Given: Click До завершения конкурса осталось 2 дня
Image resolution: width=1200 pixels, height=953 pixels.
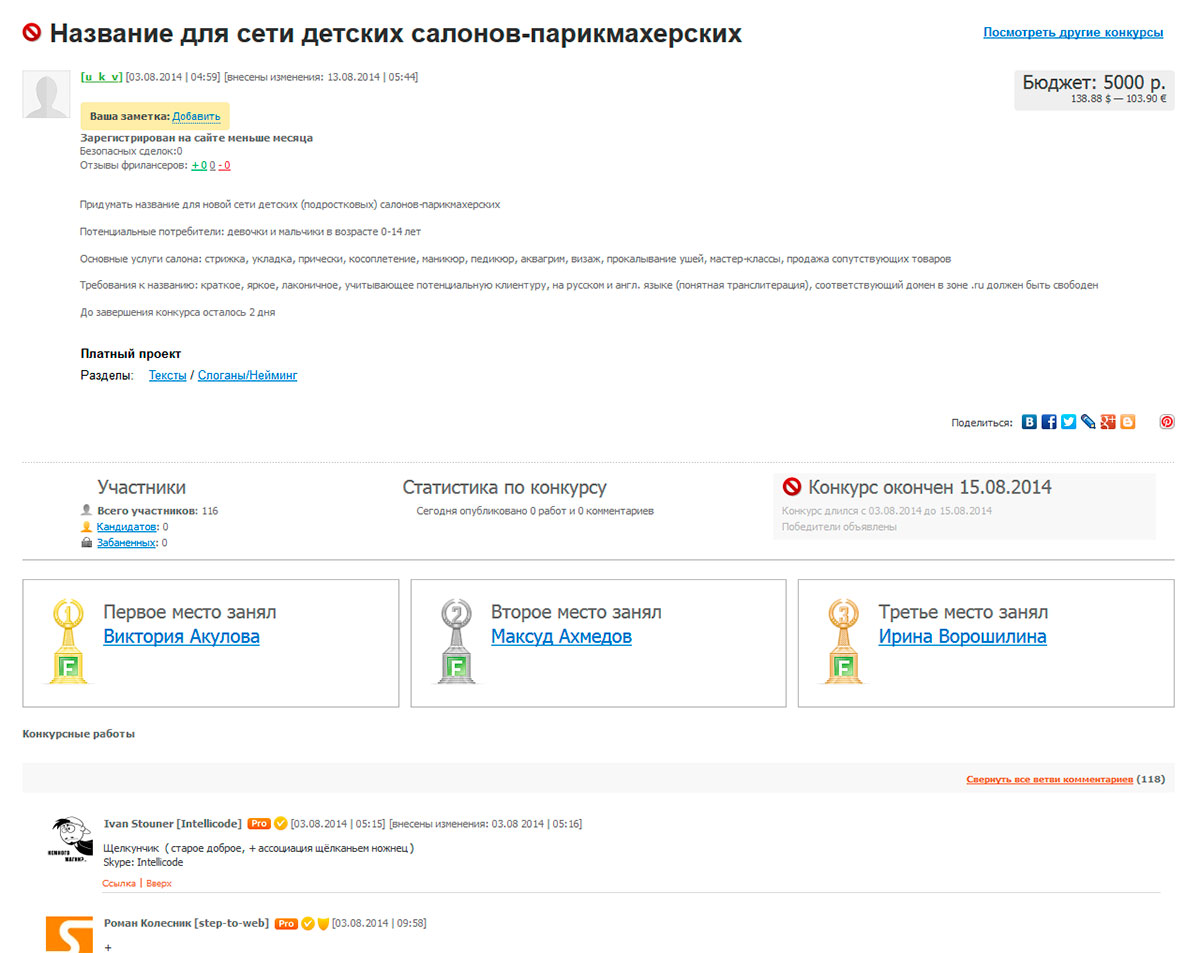Looking at the screenshot, I should tap(178, 312).
